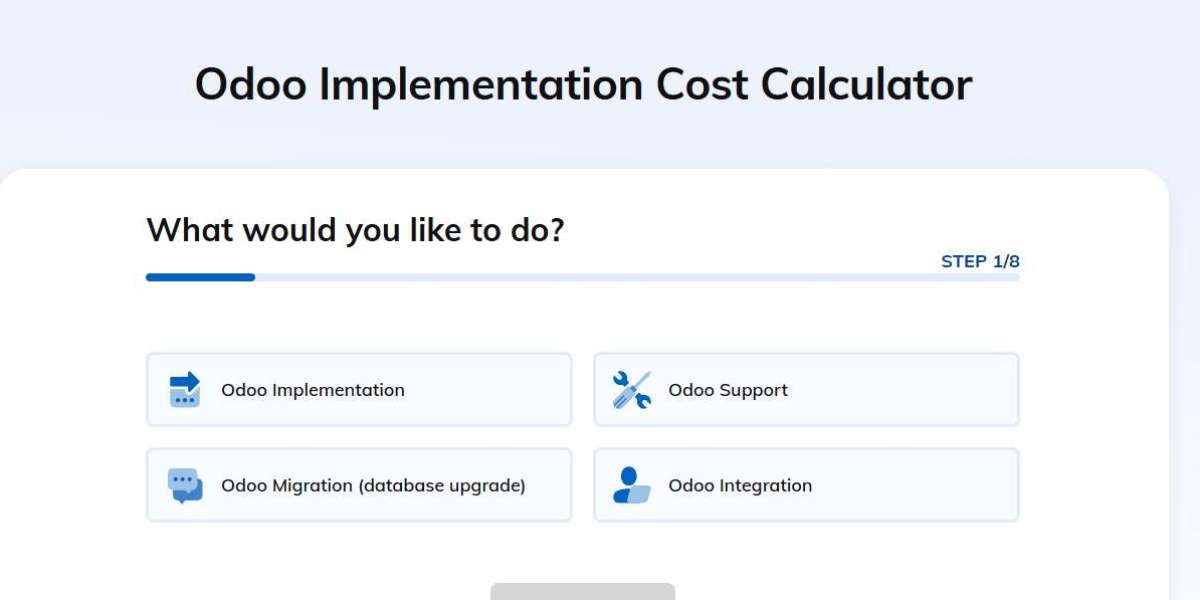Click the chat bubble Migration icon
The image size is (1200, 600).
coord(185,485)
